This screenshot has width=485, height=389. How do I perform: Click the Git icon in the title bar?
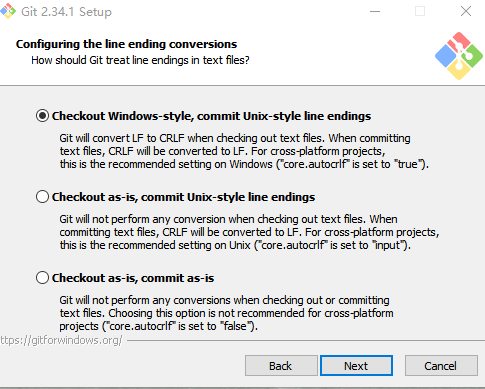tap(8, 11)
